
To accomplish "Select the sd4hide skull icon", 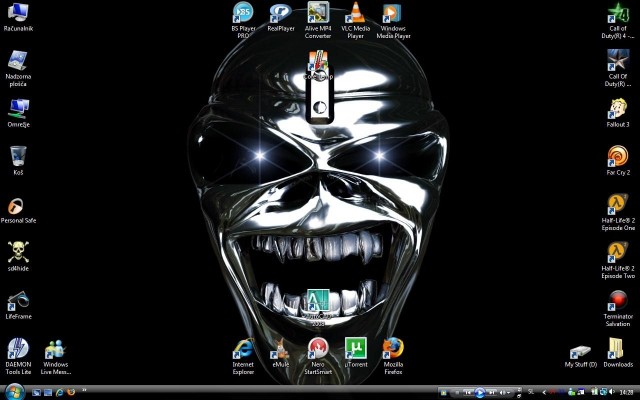I will [18, 256].
